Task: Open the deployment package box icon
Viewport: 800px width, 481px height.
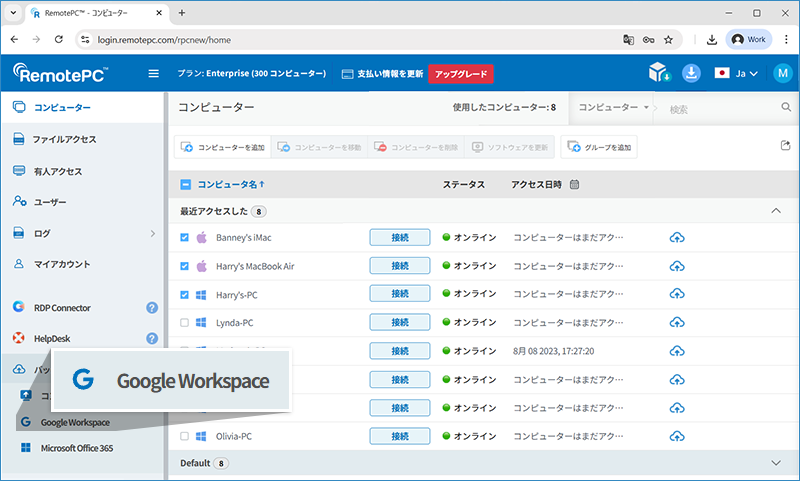Action: click(x=659, y=73)
